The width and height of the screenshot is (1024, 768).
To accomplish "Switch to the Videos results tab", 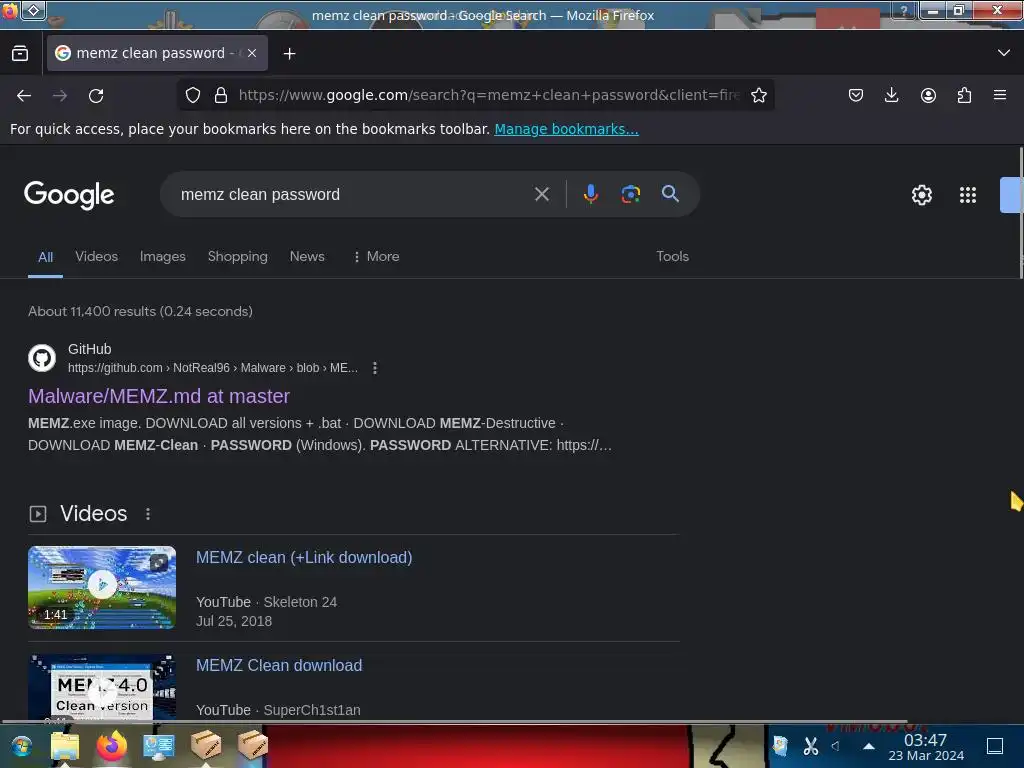I will pyautogui.click(x=97, y=257).
